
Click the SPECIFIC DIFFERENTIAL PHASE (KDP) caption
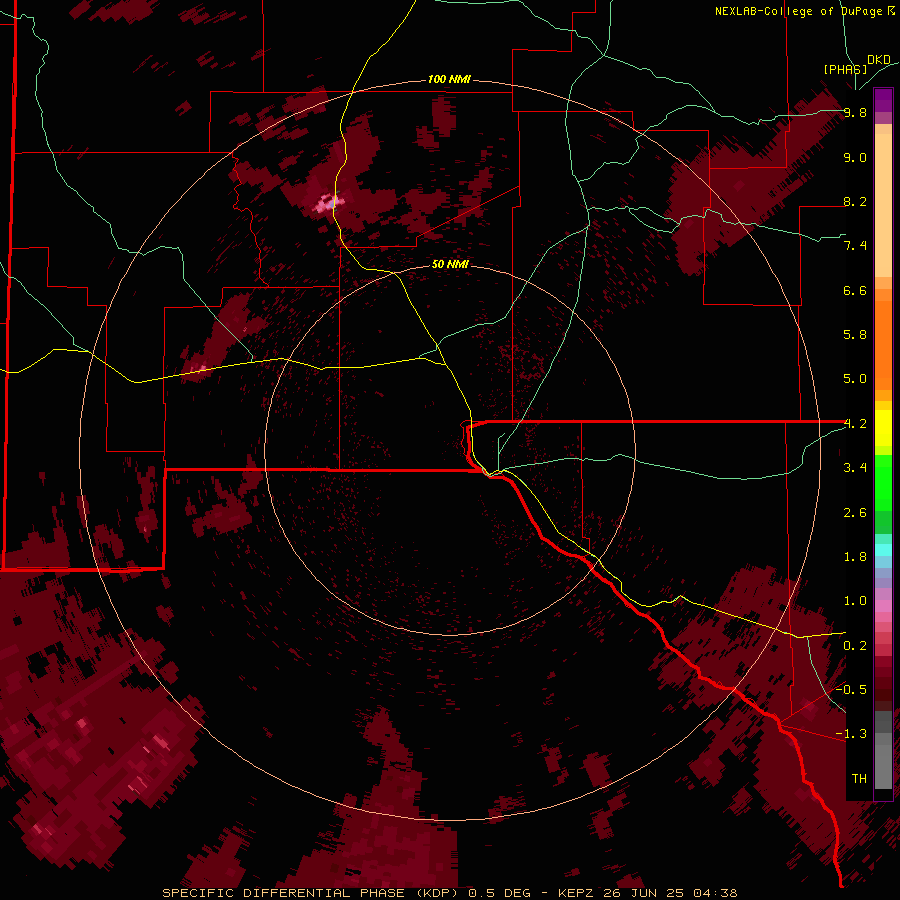[x=313, y=893]
